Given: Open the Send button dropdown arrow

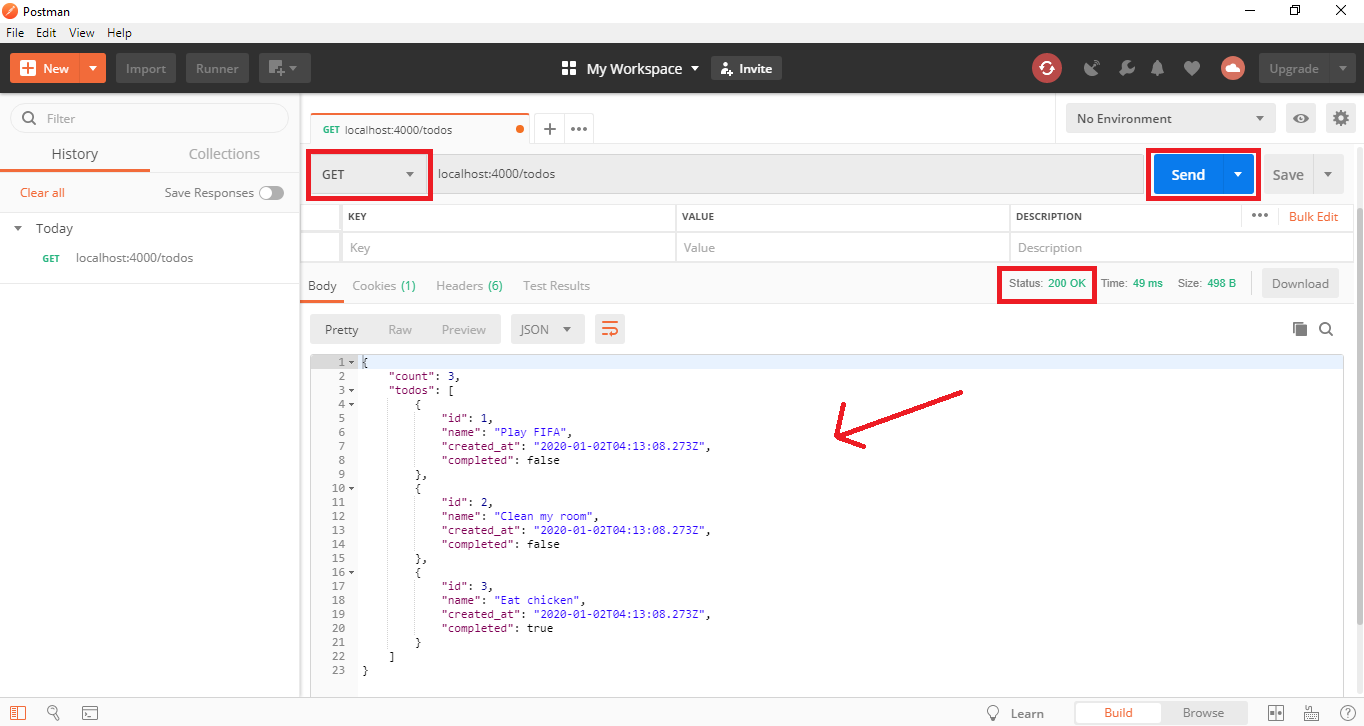Looking at the screenshot, I should [1238, 174].
